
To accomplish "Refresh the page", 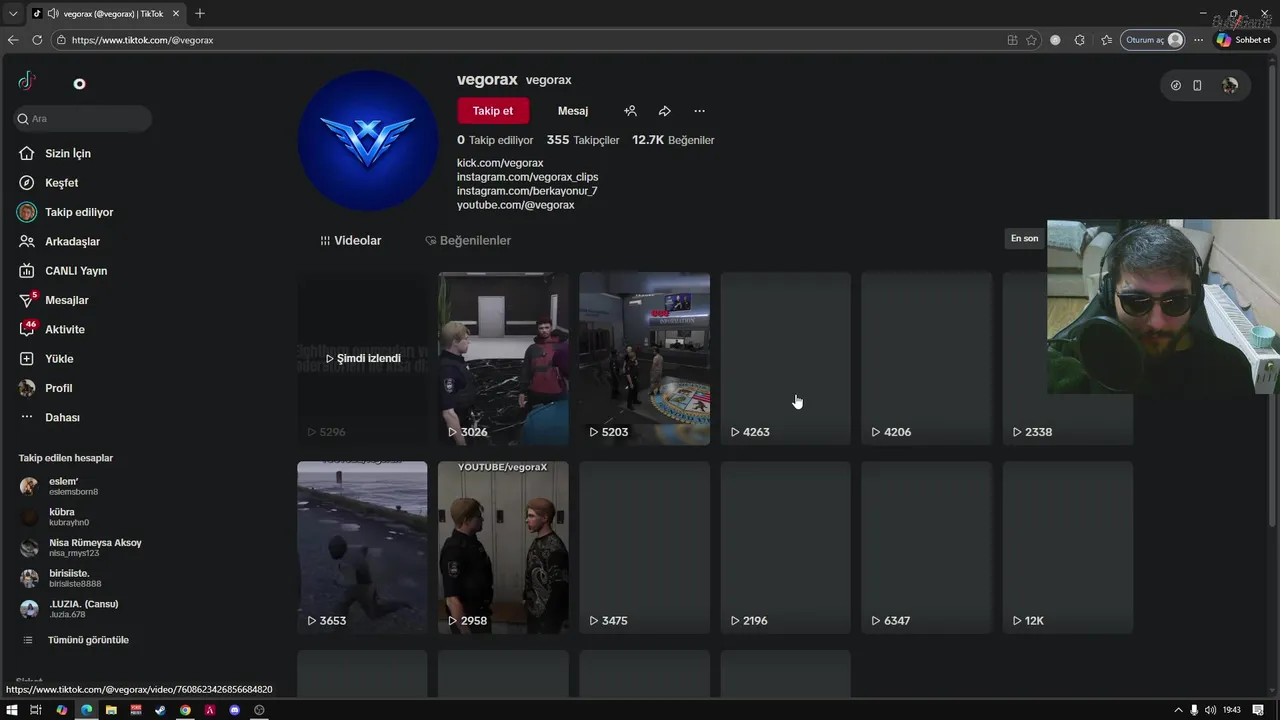I will click(37, 40).
